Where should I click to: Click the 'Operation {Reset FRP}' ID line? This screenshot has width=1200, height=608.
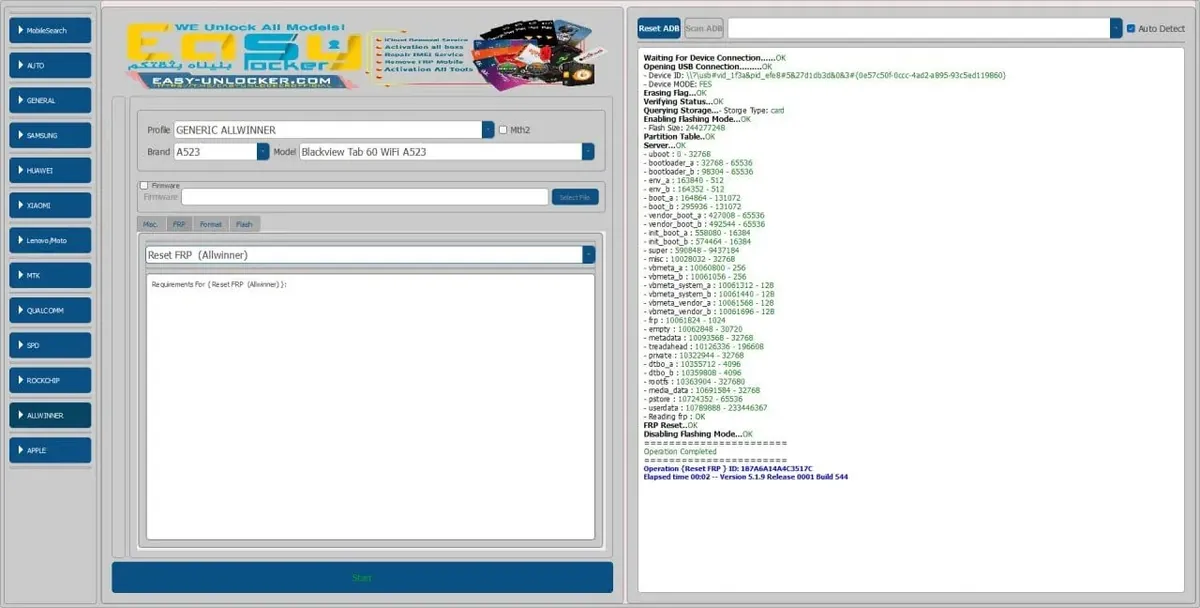[728, 469]
